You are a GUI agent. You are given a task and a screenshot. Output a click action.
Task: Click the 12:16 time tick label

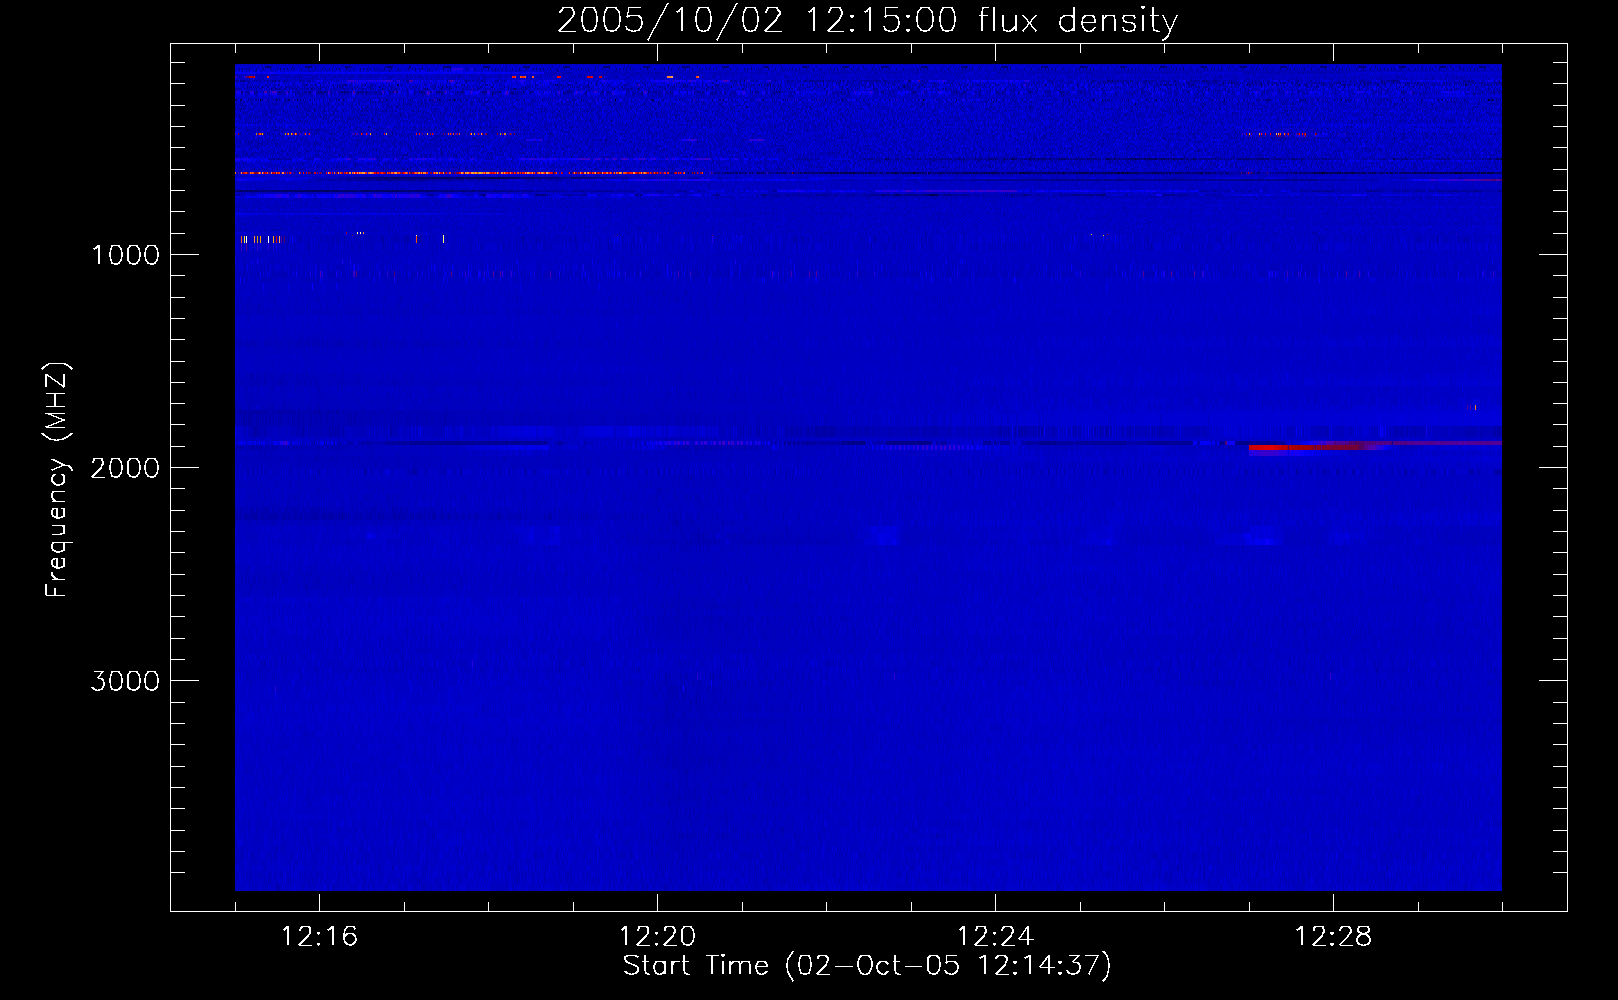[x=319, y=937]
